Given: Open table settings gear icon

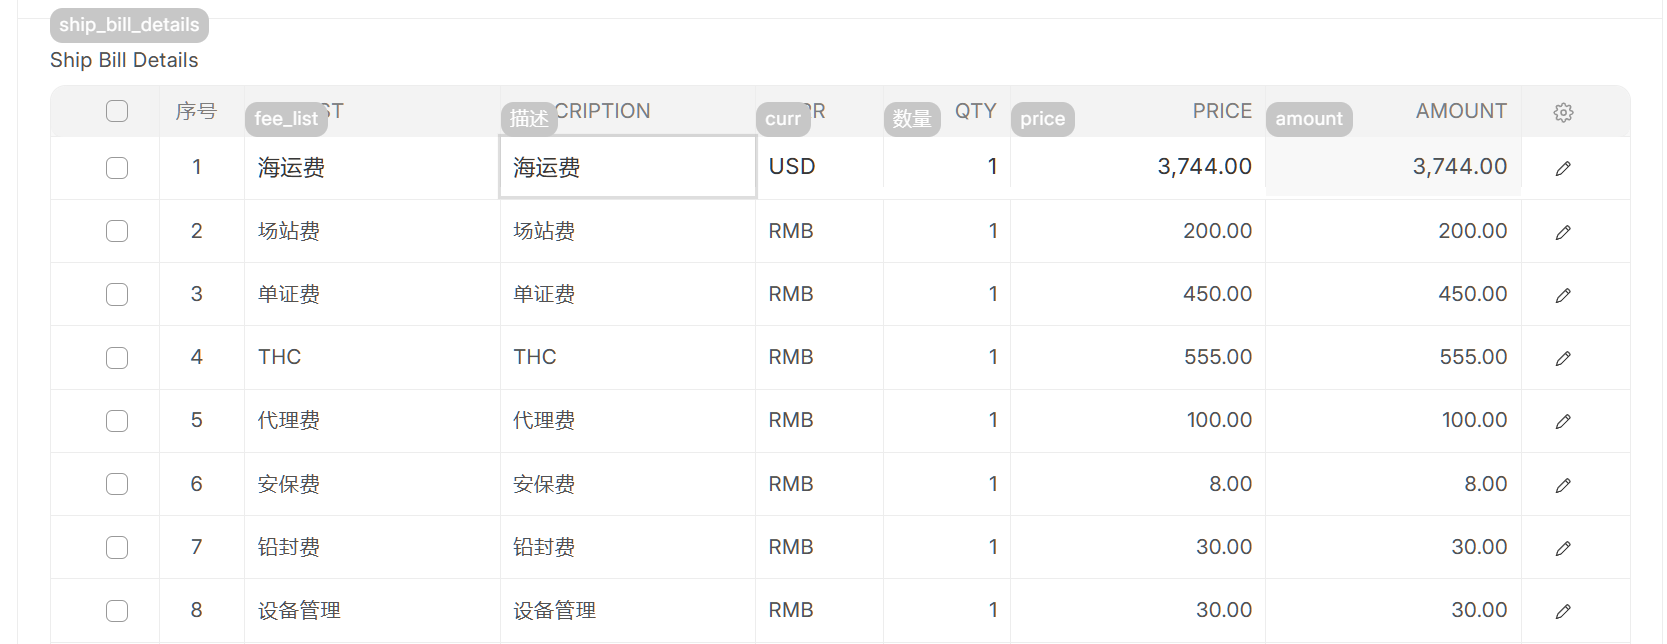Looking at the screenshot, I should point(1563,112).
